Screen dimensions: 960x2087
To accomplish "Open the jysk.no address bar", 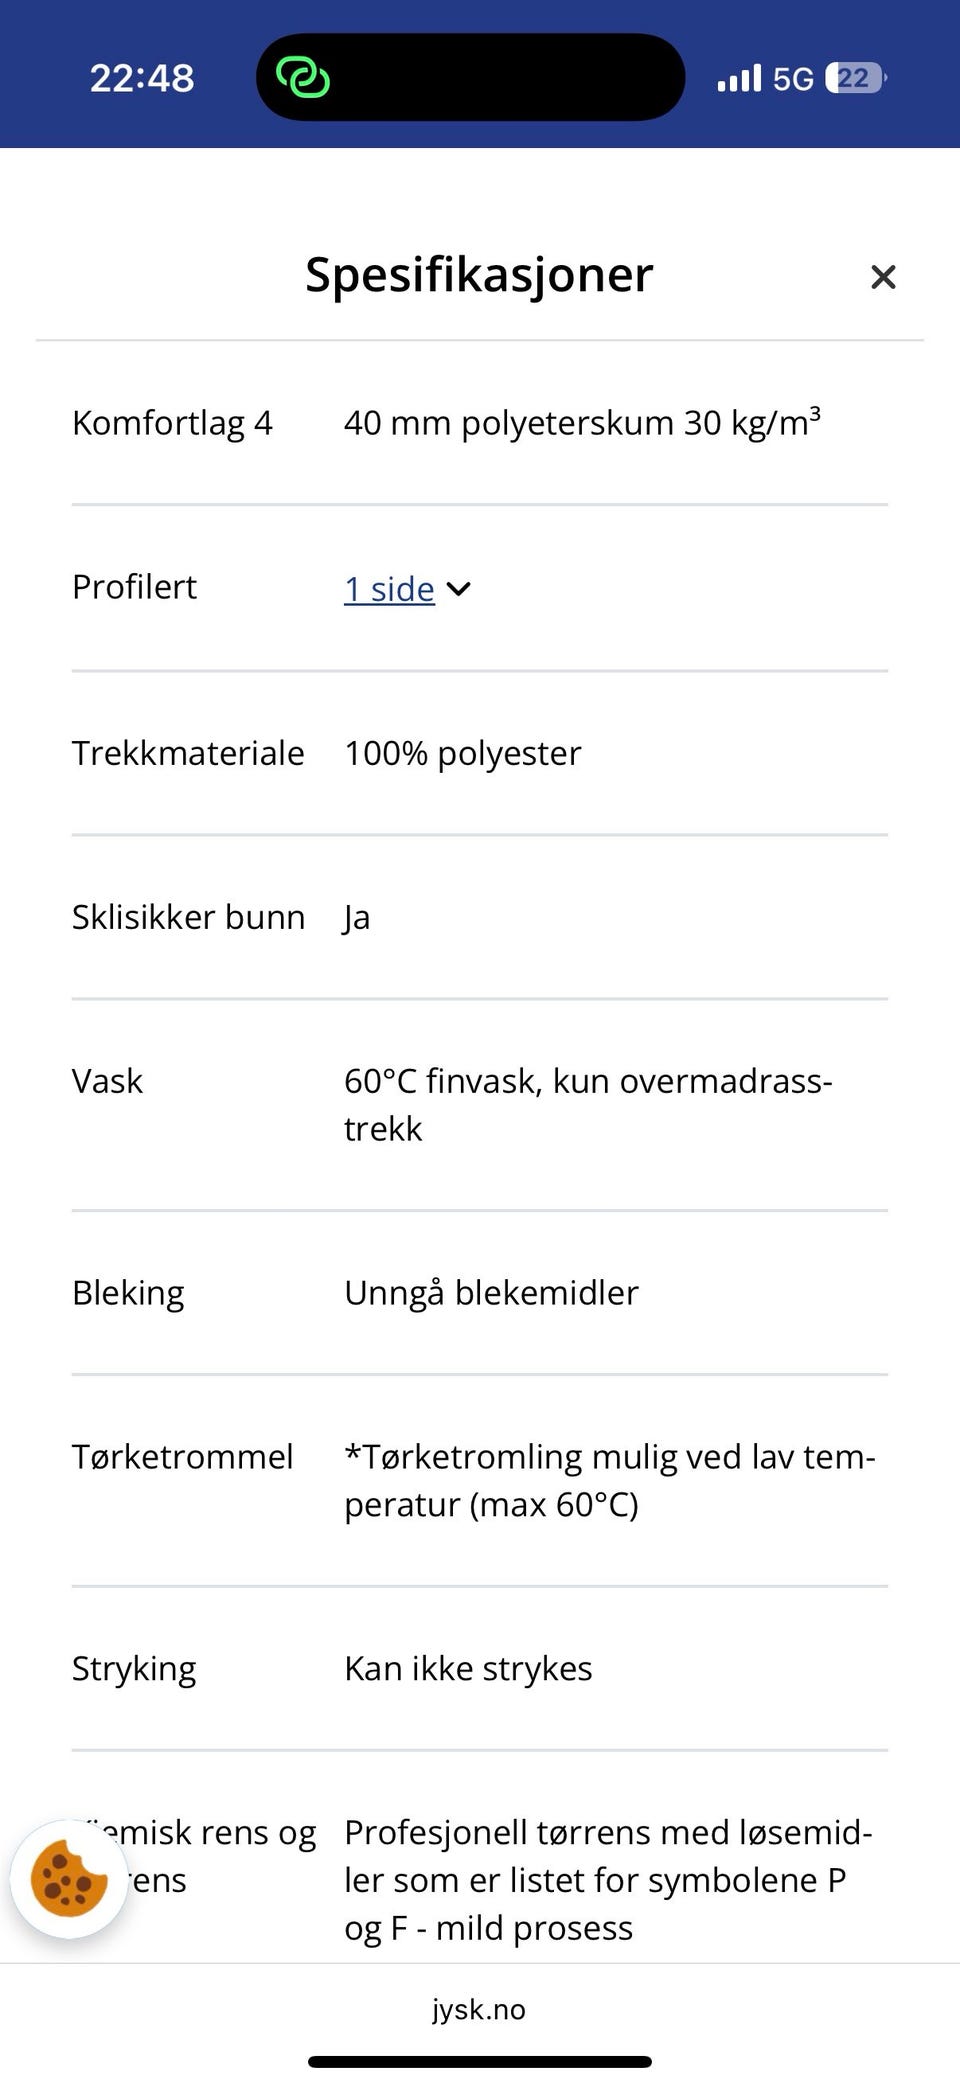I will [478, 2009].
